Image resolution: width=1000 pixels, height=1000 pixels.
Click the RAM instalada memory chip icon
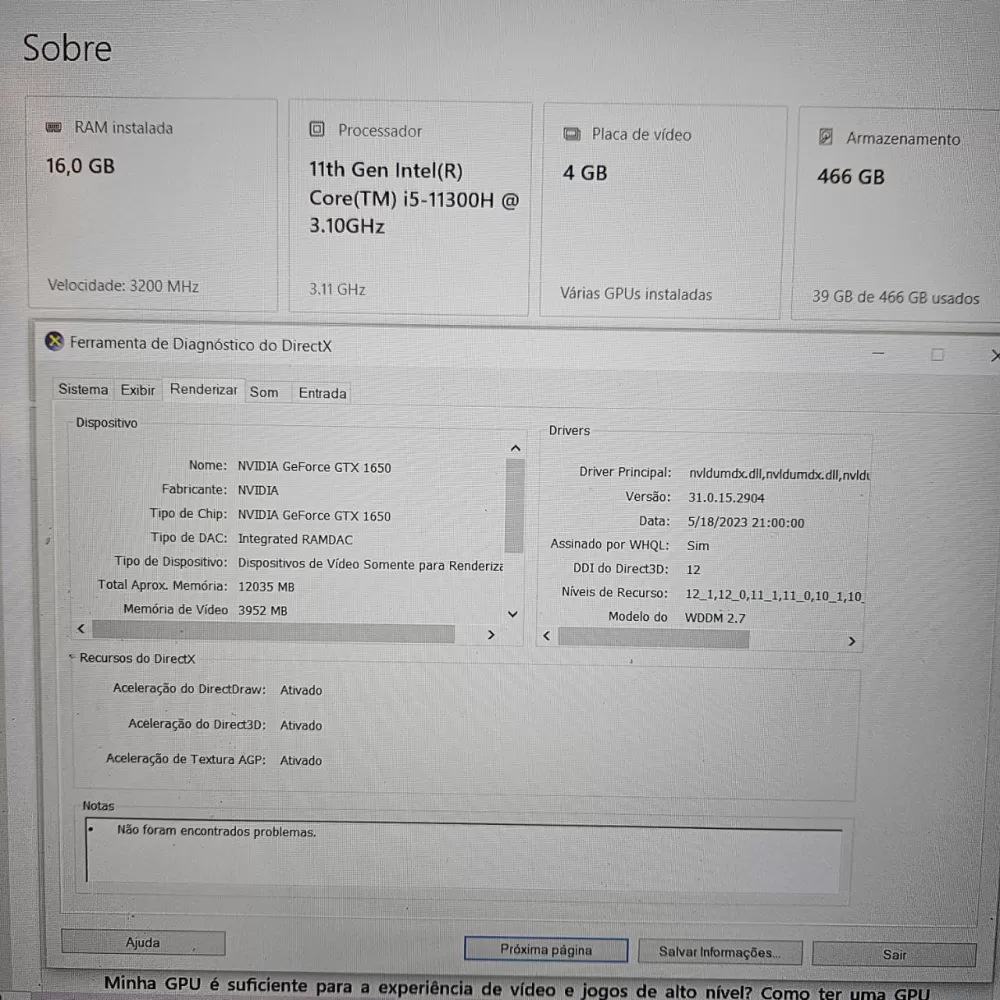coord(53,127)
